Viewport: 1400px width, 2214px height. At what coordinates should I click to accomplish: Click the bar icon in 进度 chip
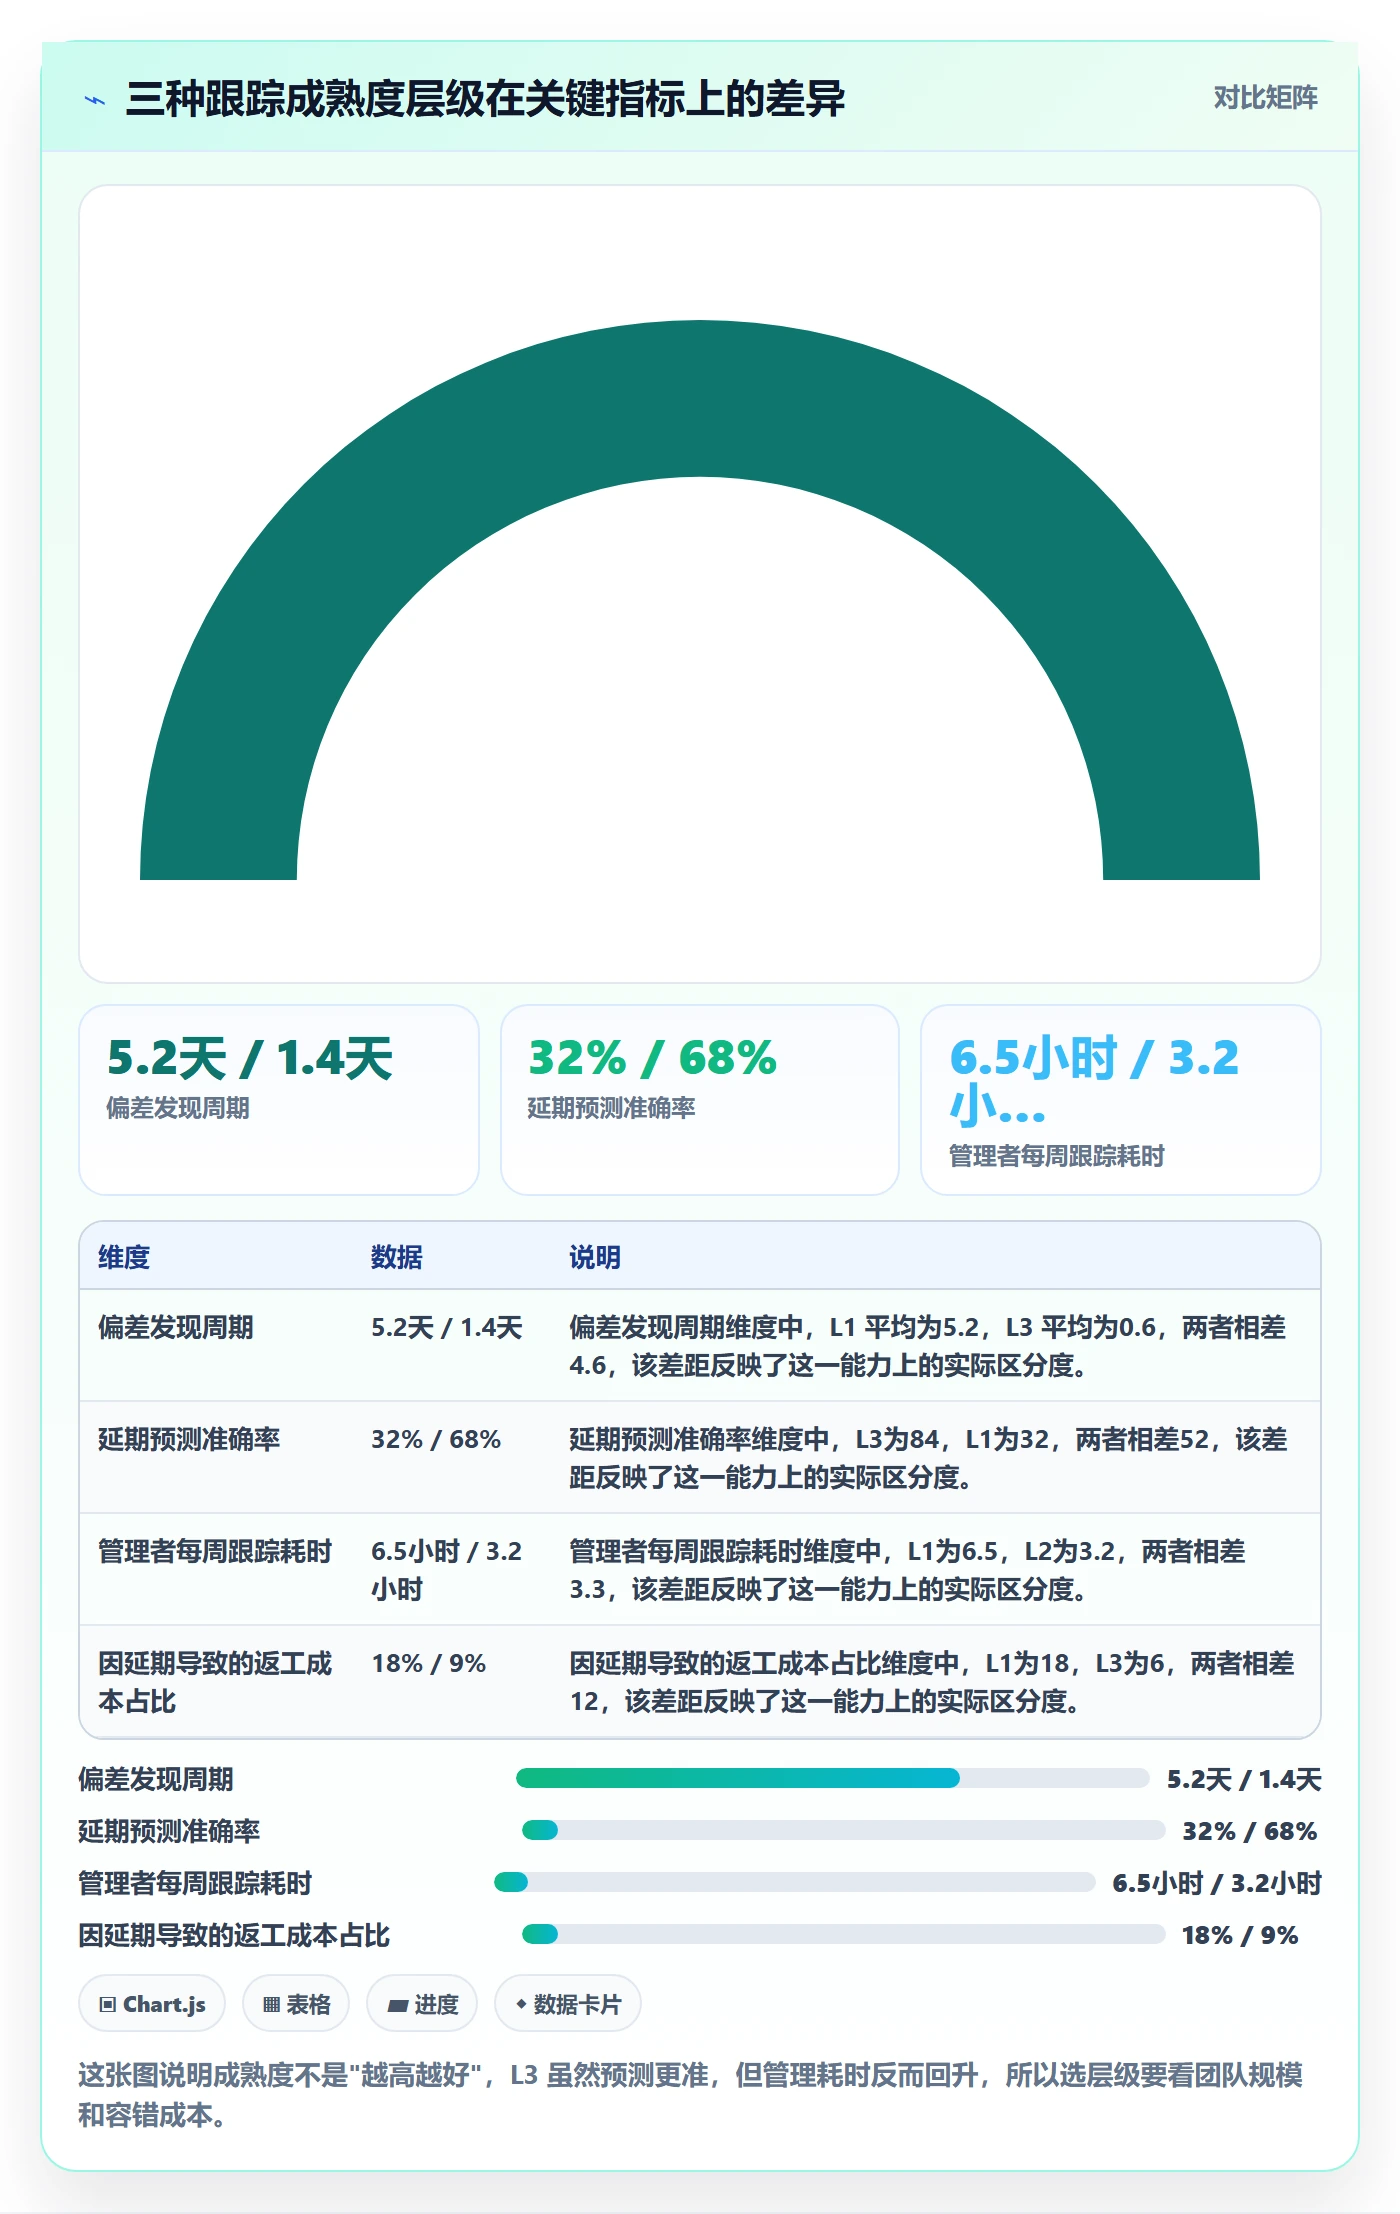point(397,2005)
